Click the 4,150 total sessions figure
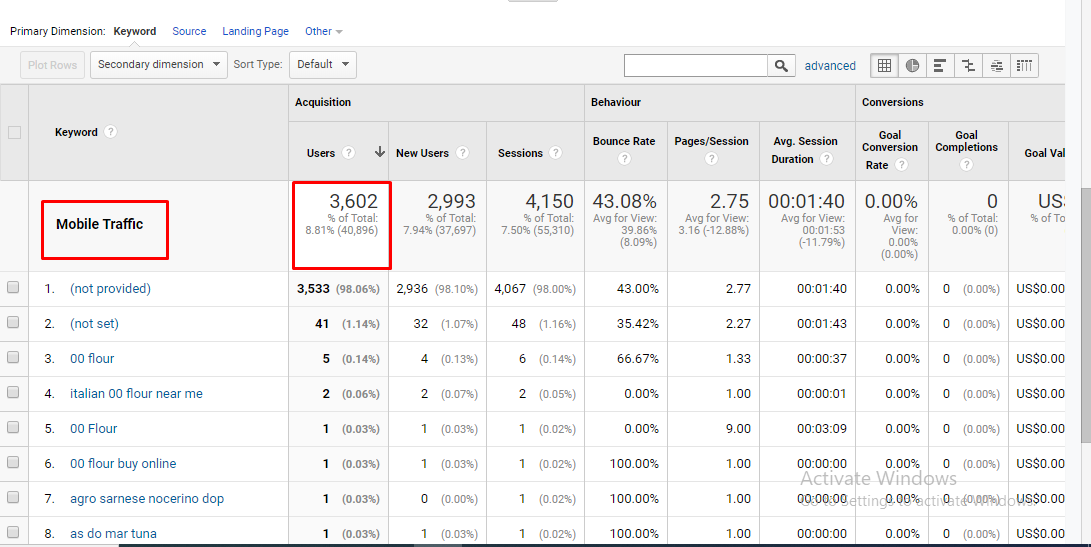 click(x=550, y=201)
